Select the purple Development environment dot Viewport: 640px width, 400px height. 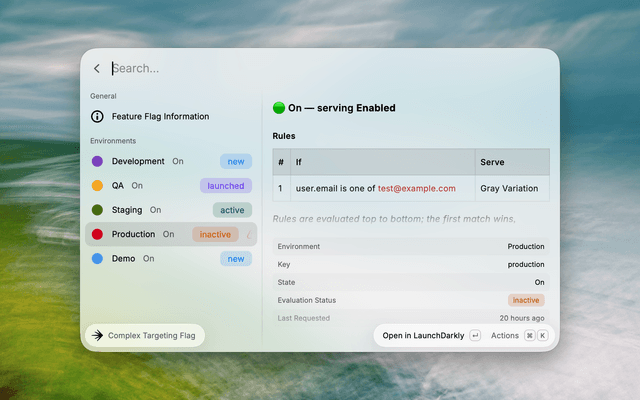point(97,161)
